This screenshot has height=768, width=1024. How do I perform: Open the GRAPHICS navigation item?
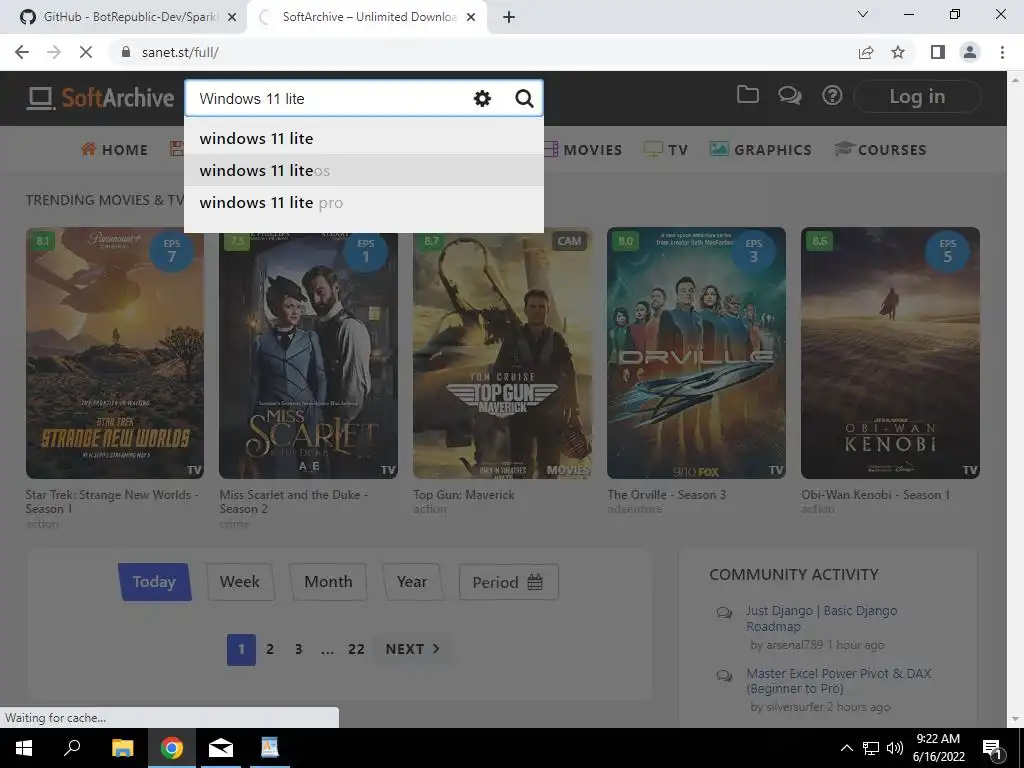(x=760, y=150)
